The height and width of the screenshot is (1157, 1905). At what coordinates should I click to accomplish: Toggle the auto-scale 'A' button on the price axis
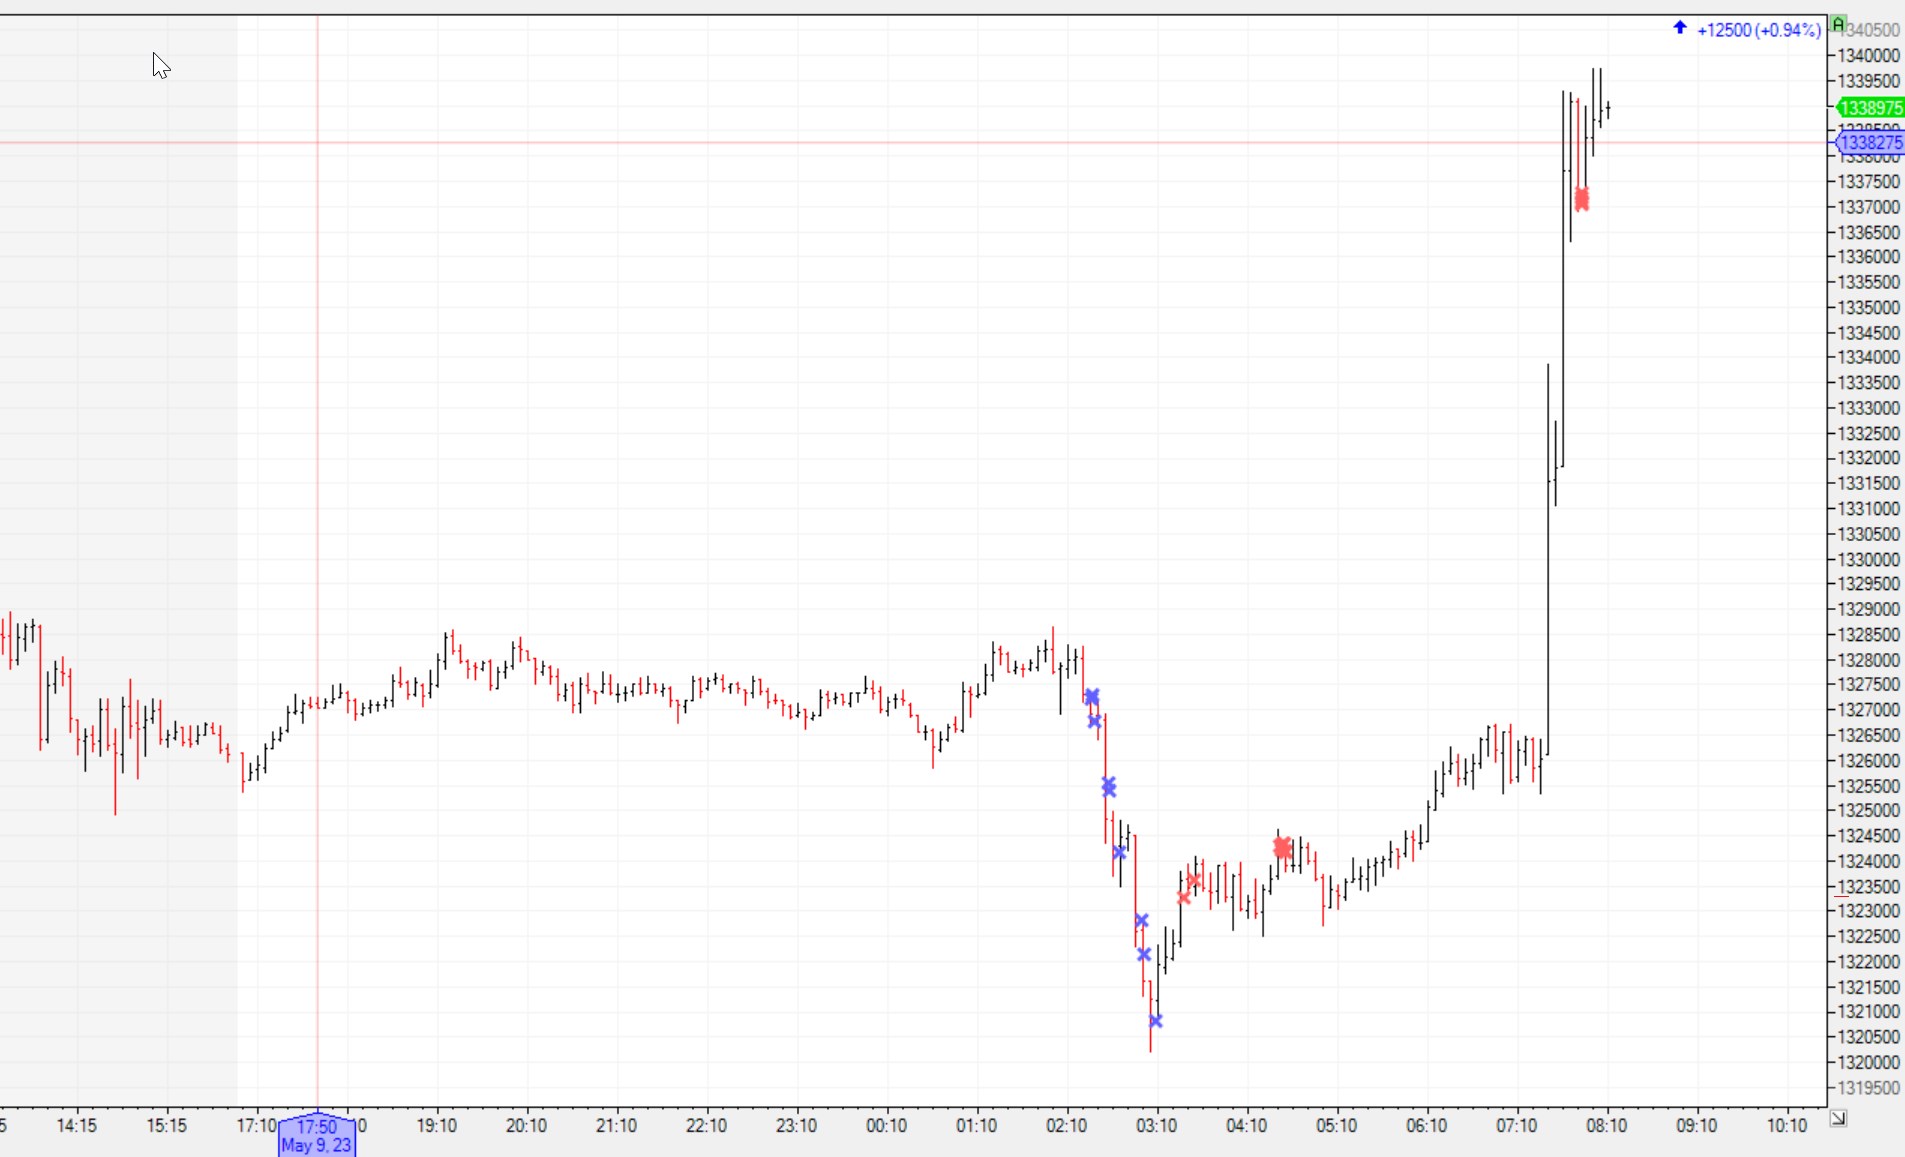coord(1838,24)
